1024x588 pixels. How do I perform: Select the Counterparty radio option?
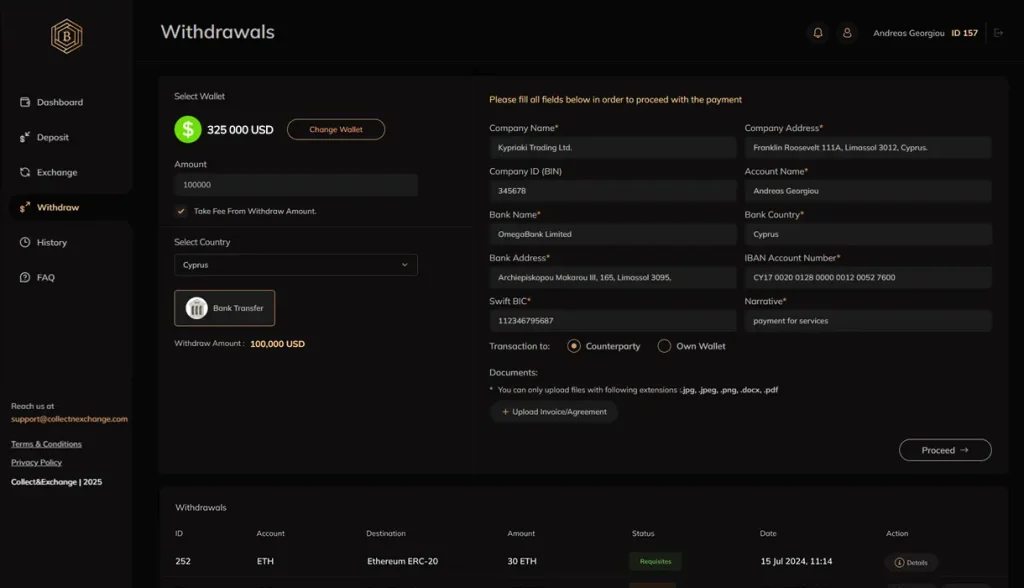pyautogui.click(x=574, y=346)
